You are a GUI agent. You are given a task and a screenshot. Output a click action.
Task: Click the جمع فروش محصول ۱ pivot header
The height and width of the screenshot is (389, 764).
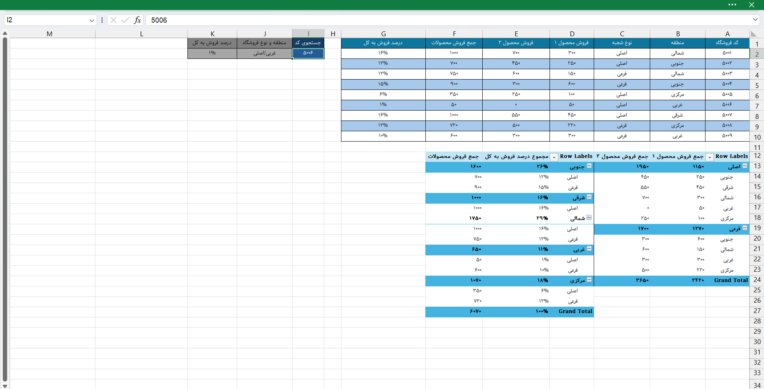click(677, 157)
